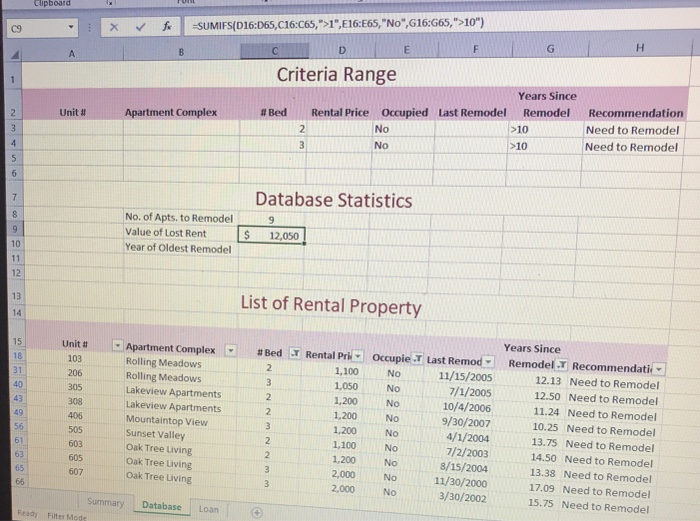Select row 18 header
Screen dimensions: 700x521
(x=17, y=356)
